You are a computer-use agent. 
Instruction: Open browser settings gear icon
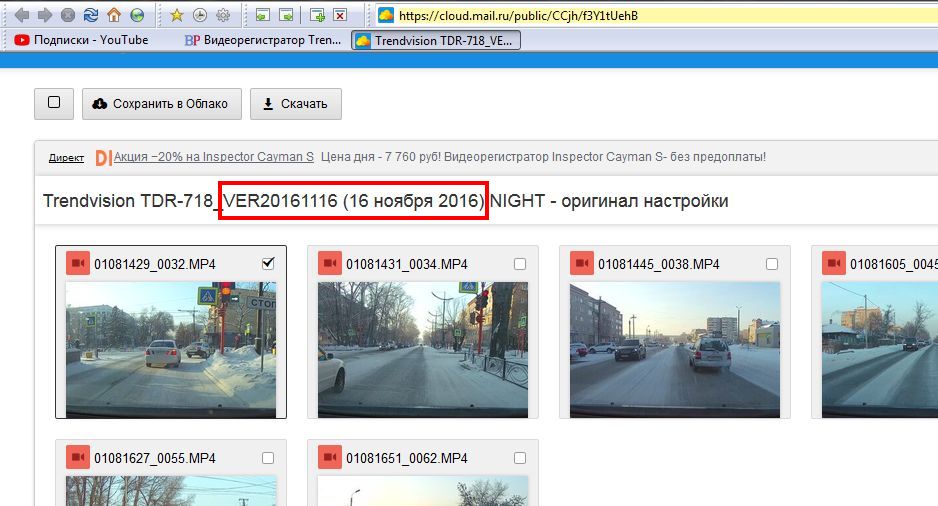click(223, 15)
